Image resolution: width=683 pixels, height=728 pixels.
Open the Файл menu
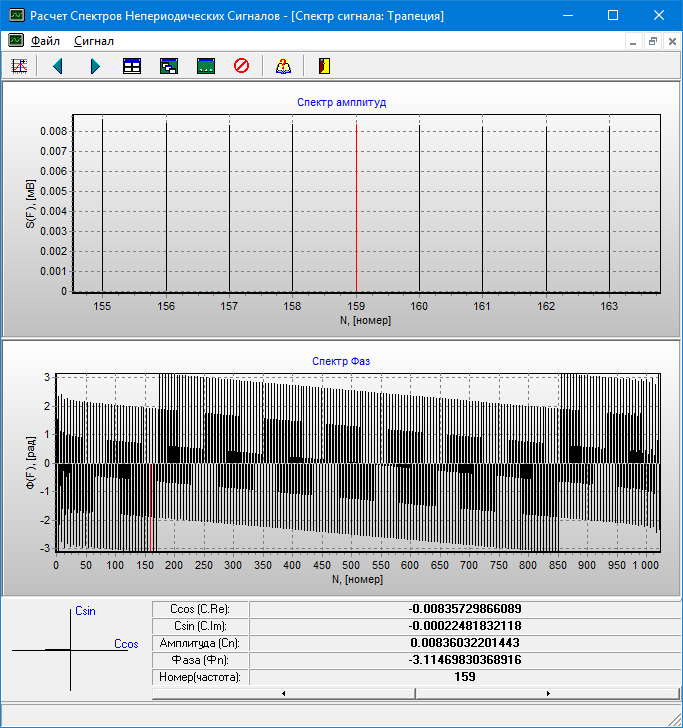45,41
